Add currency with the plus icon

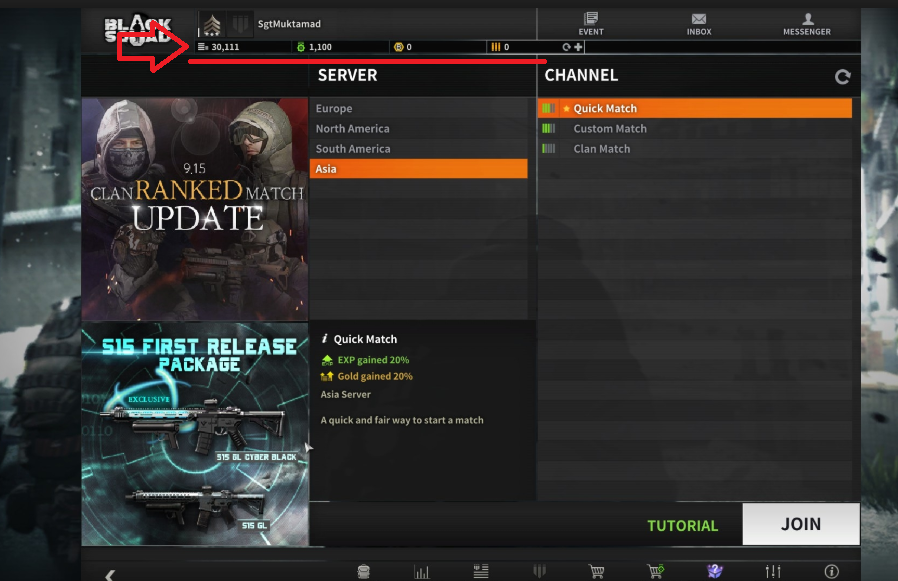point(578,47)
